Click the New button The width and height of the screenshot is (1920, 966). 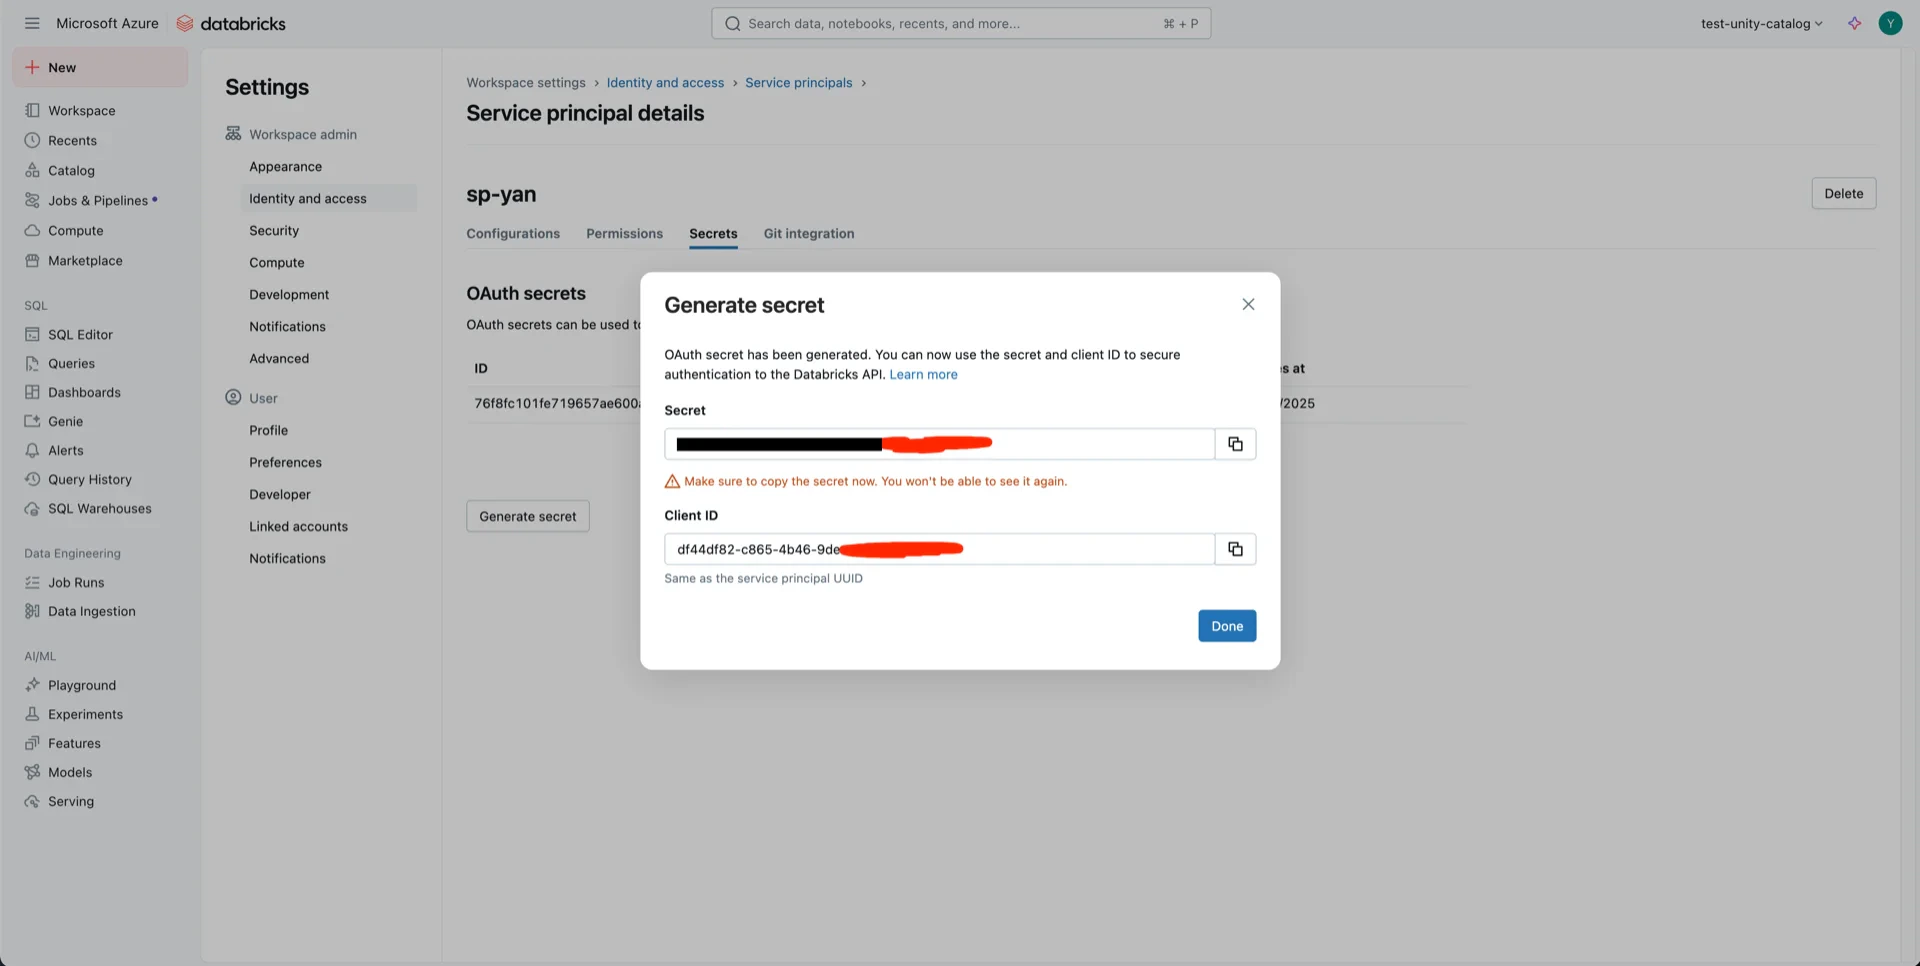coord(100,67)
